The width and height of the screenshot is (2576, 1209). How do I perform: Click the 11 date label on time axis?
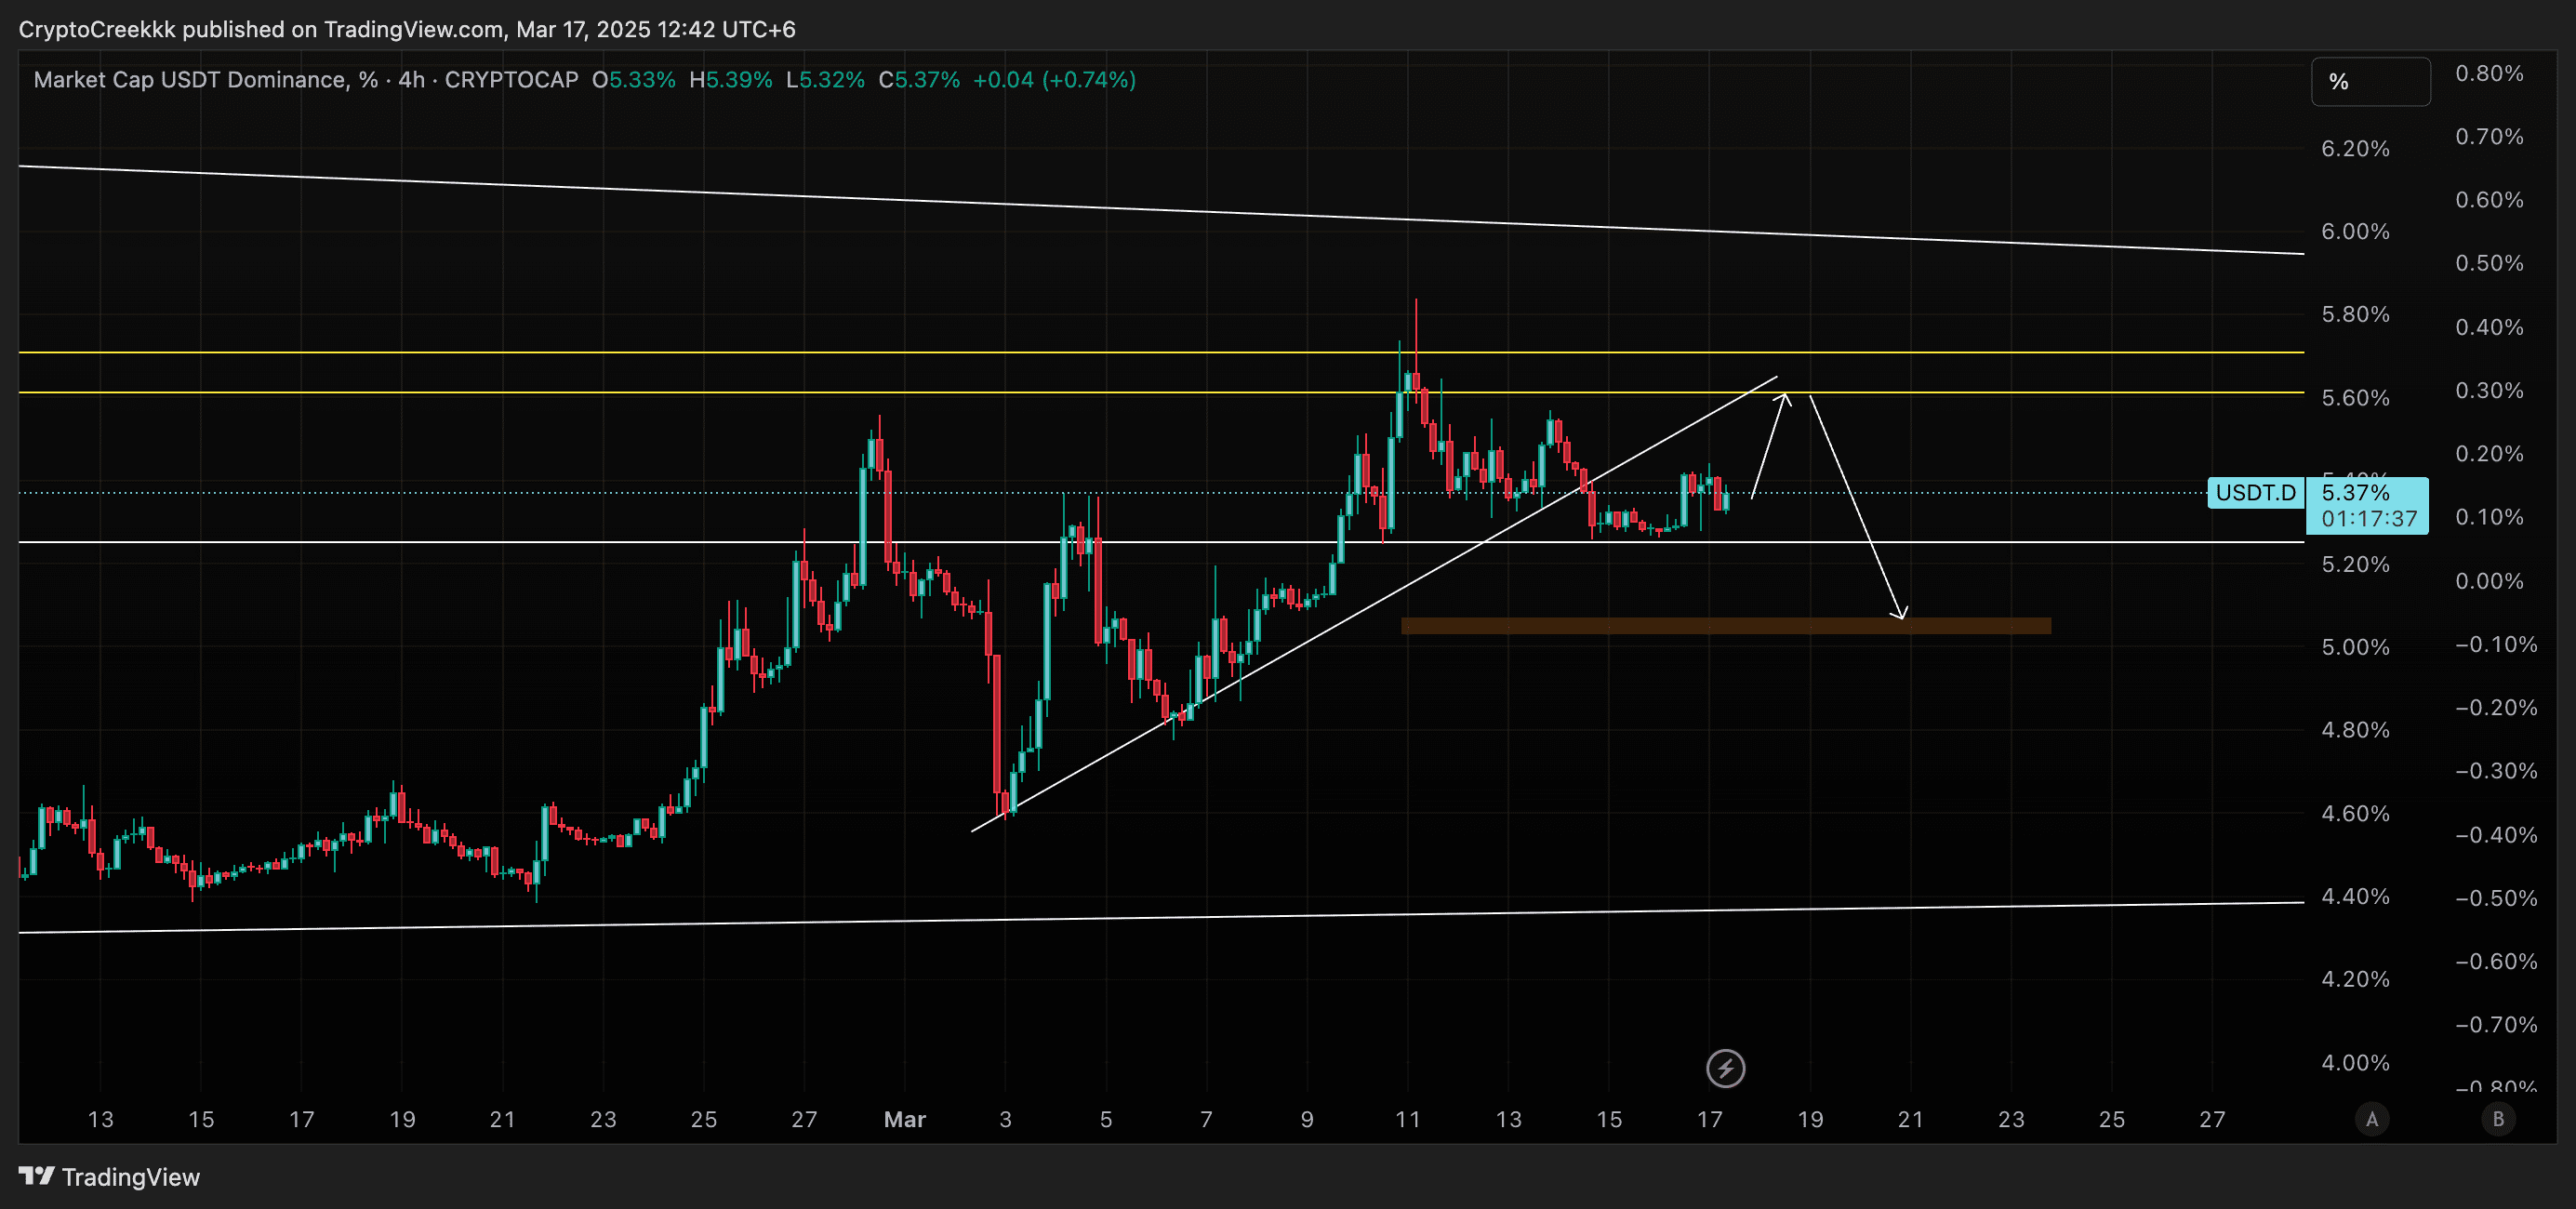[x=1407, y=1119]
